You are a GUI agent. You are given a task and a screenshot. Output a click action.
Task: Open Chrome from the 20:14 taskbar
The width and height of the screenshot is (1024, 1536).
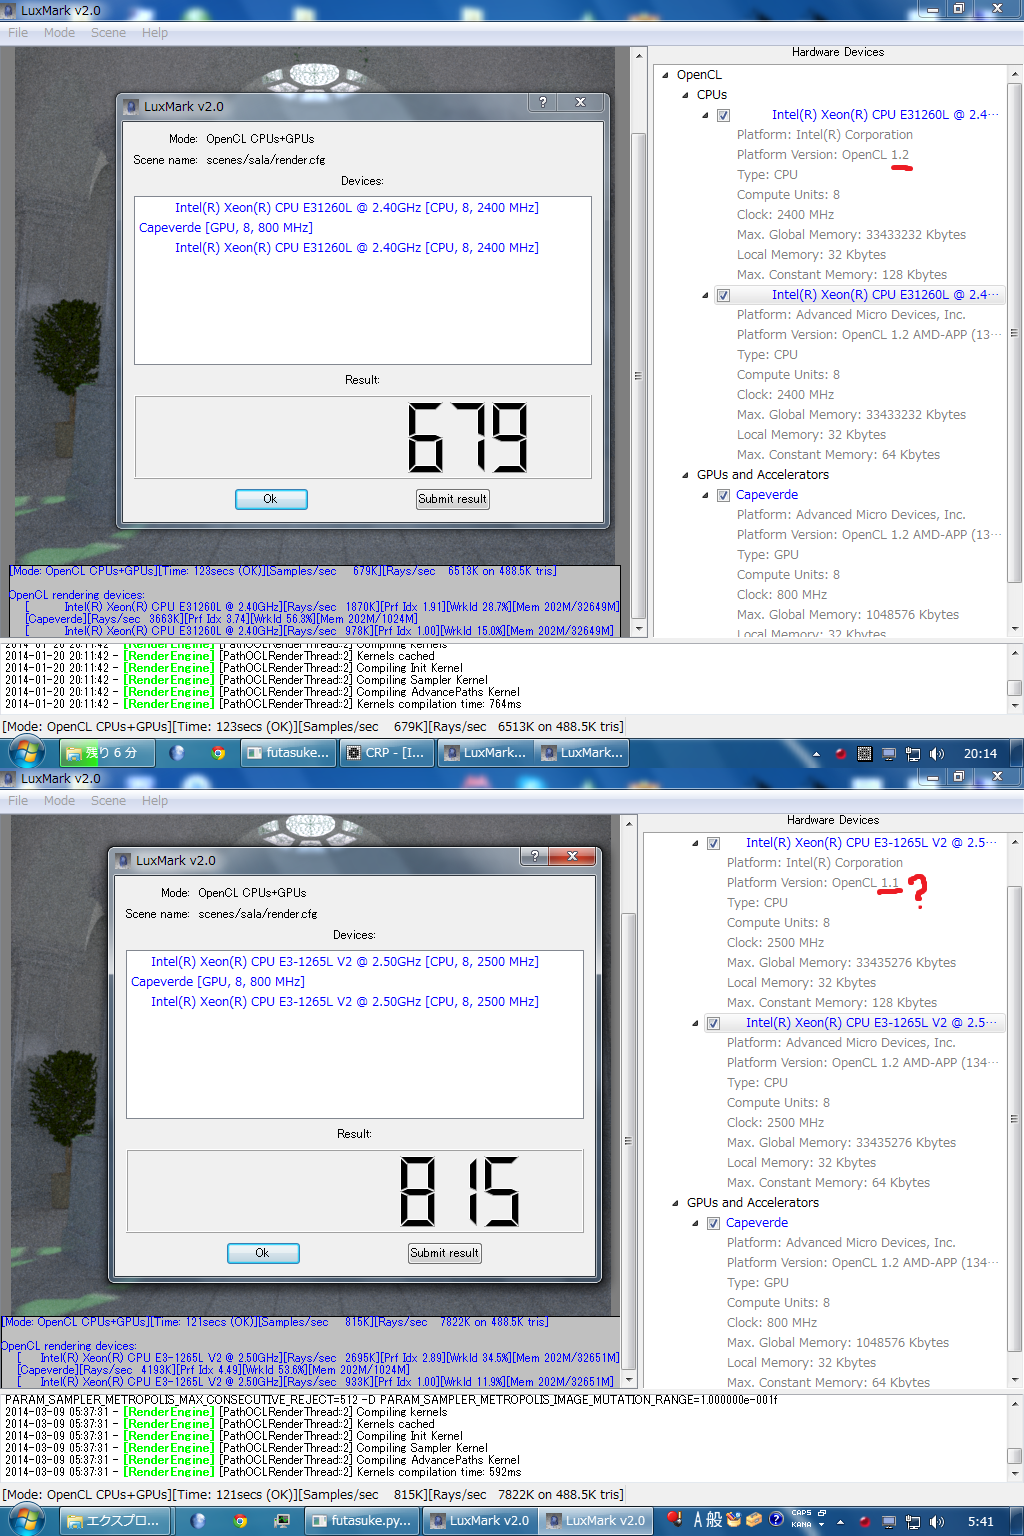click(x=218, y=753)
